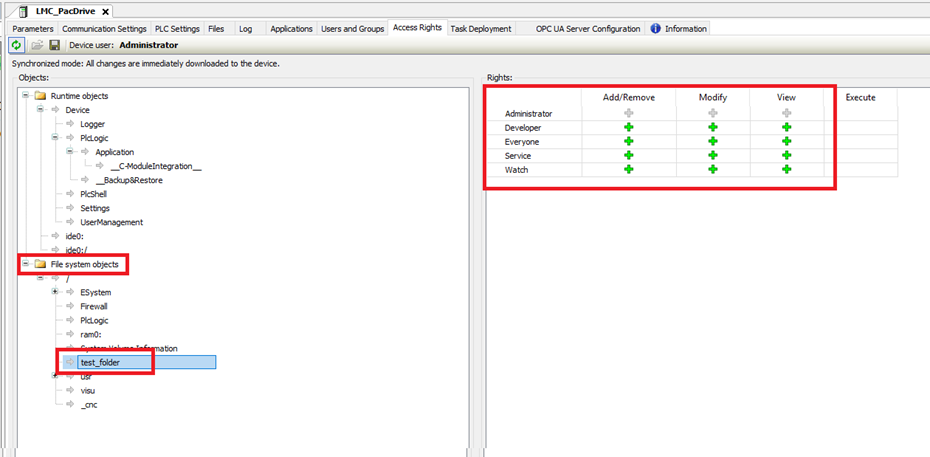Click the load from file icon

click(x=36, y=45)
